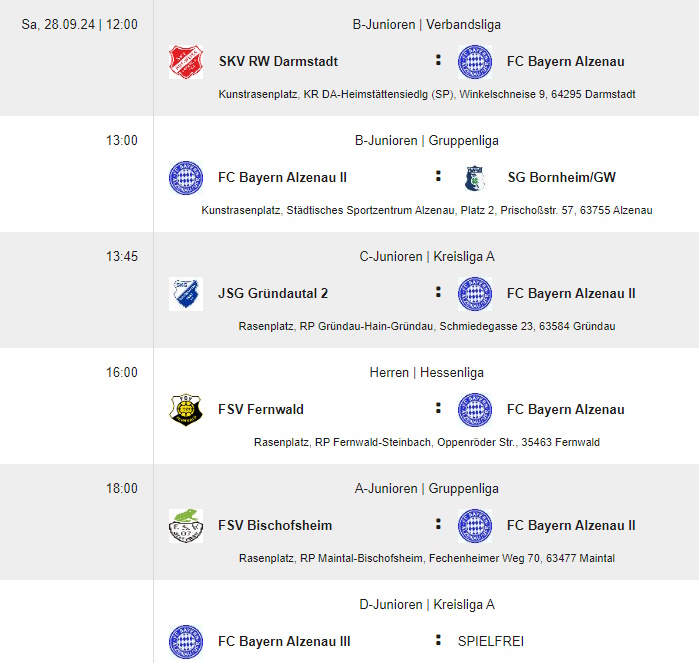Open the SG Bornheim/GW team link
The image size is (699, 663).
click(x=562, y=177)
